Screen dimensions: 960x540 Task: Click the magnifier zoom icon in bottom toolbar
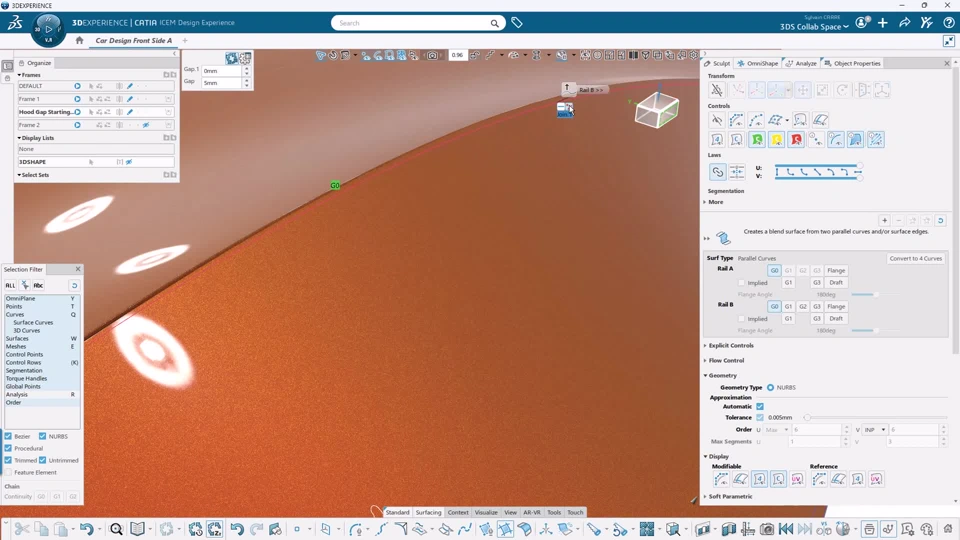116,528
